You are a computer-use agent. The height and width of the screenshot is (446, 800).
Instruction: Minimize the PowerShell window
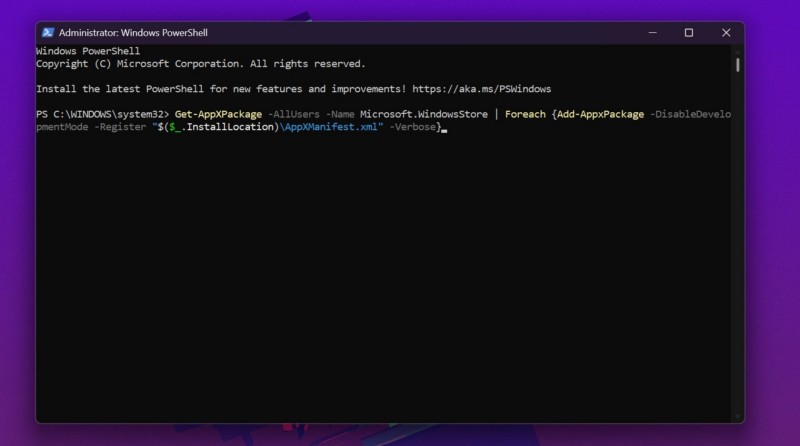pyautogui.click(x=653, y=33)
